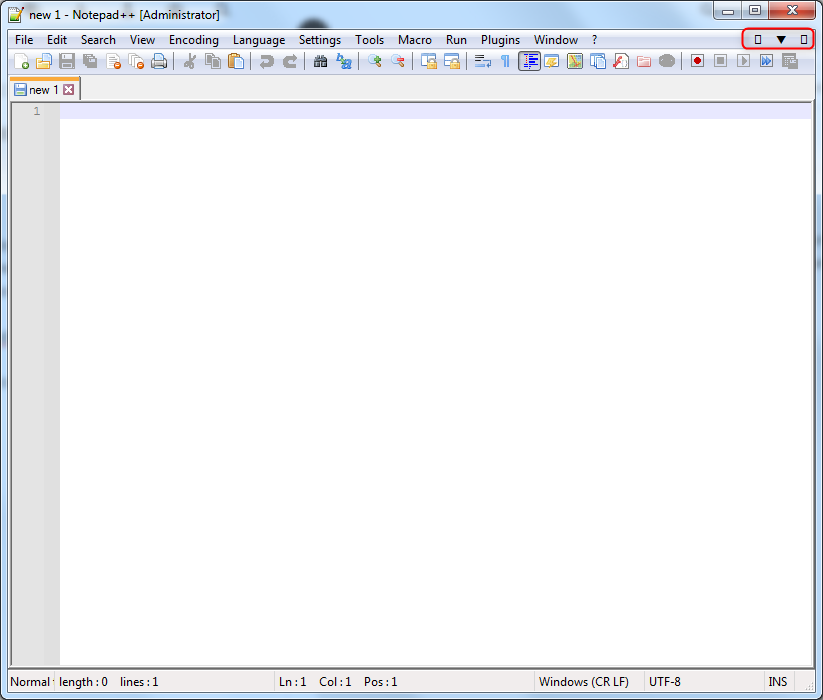
Task: Open the Tools menu
Action: click(x=370, y=40)
